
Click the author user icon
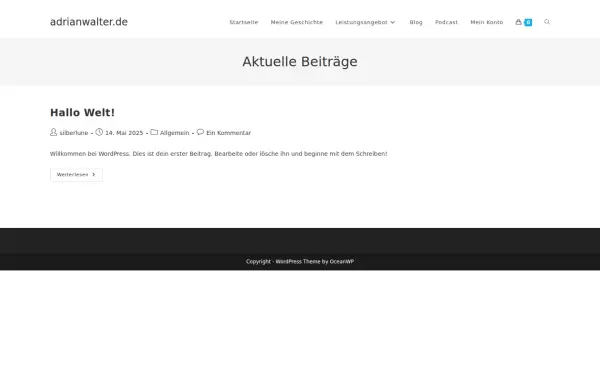click(x=54, y=132)
